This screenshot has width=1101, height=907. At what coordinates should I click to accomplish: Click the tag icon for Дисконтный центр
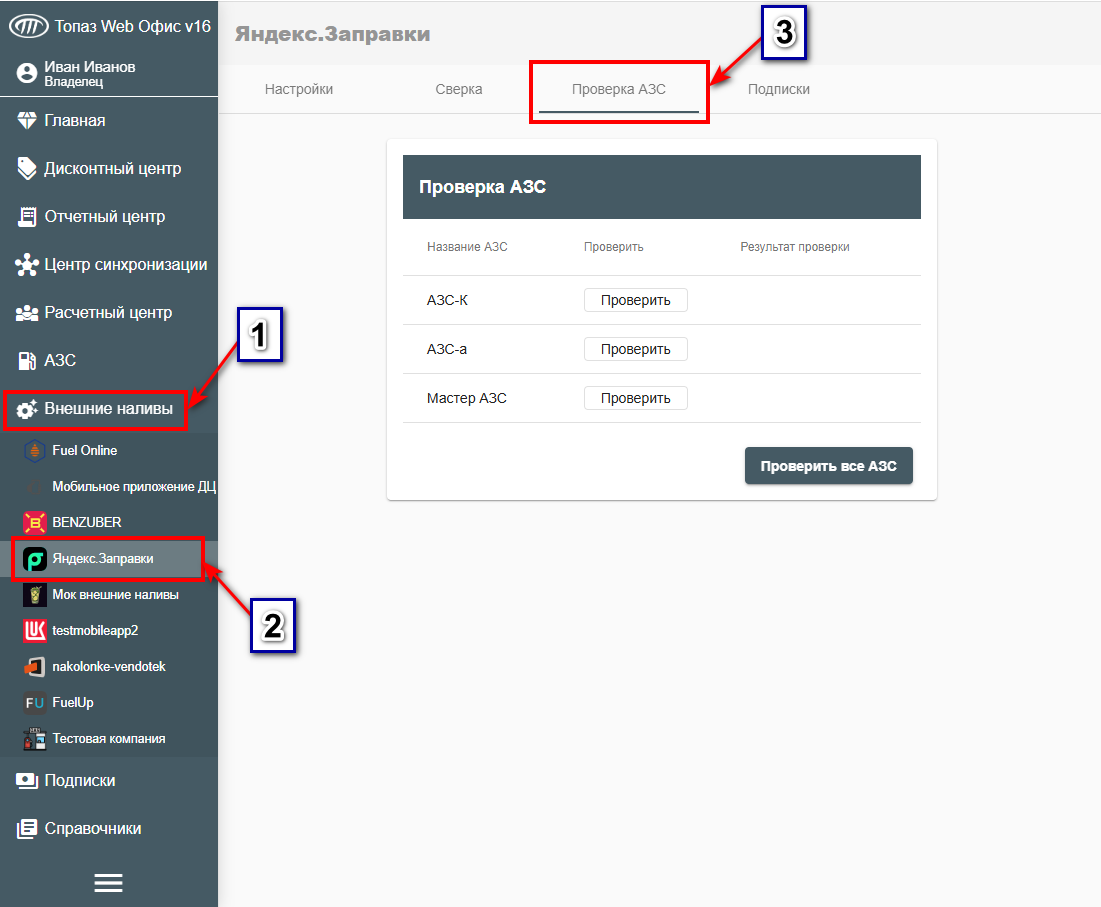[x=27, y=168]
